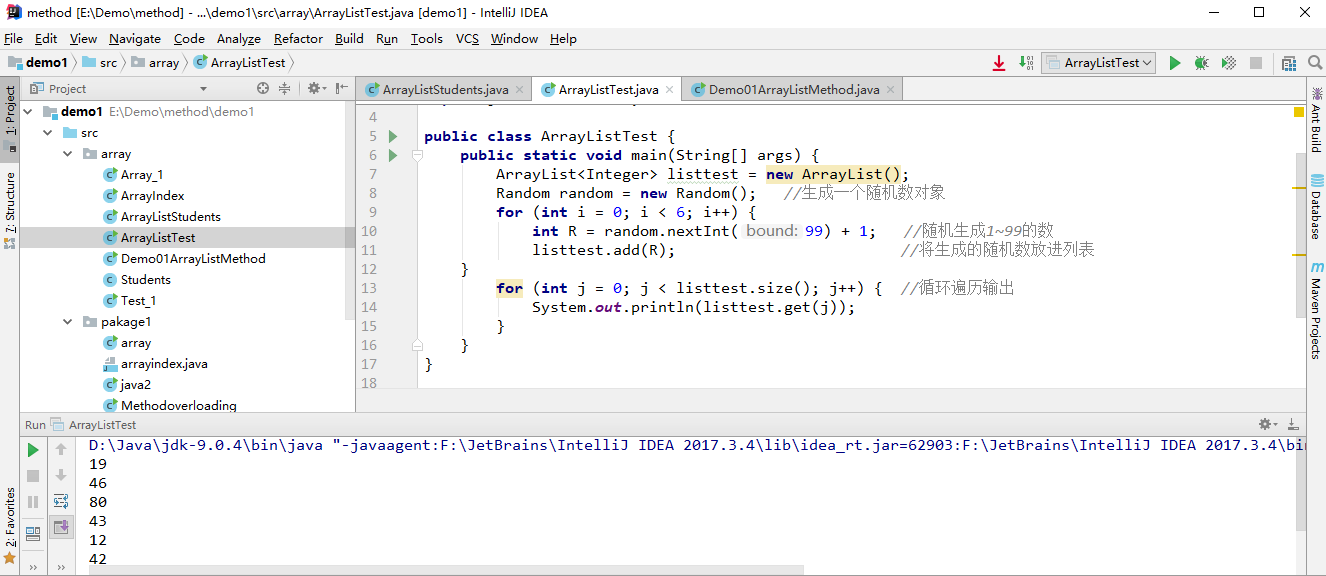Open the ArrayListTest run configuration dropdown

pyautogui.click(x=1098, y=63)
